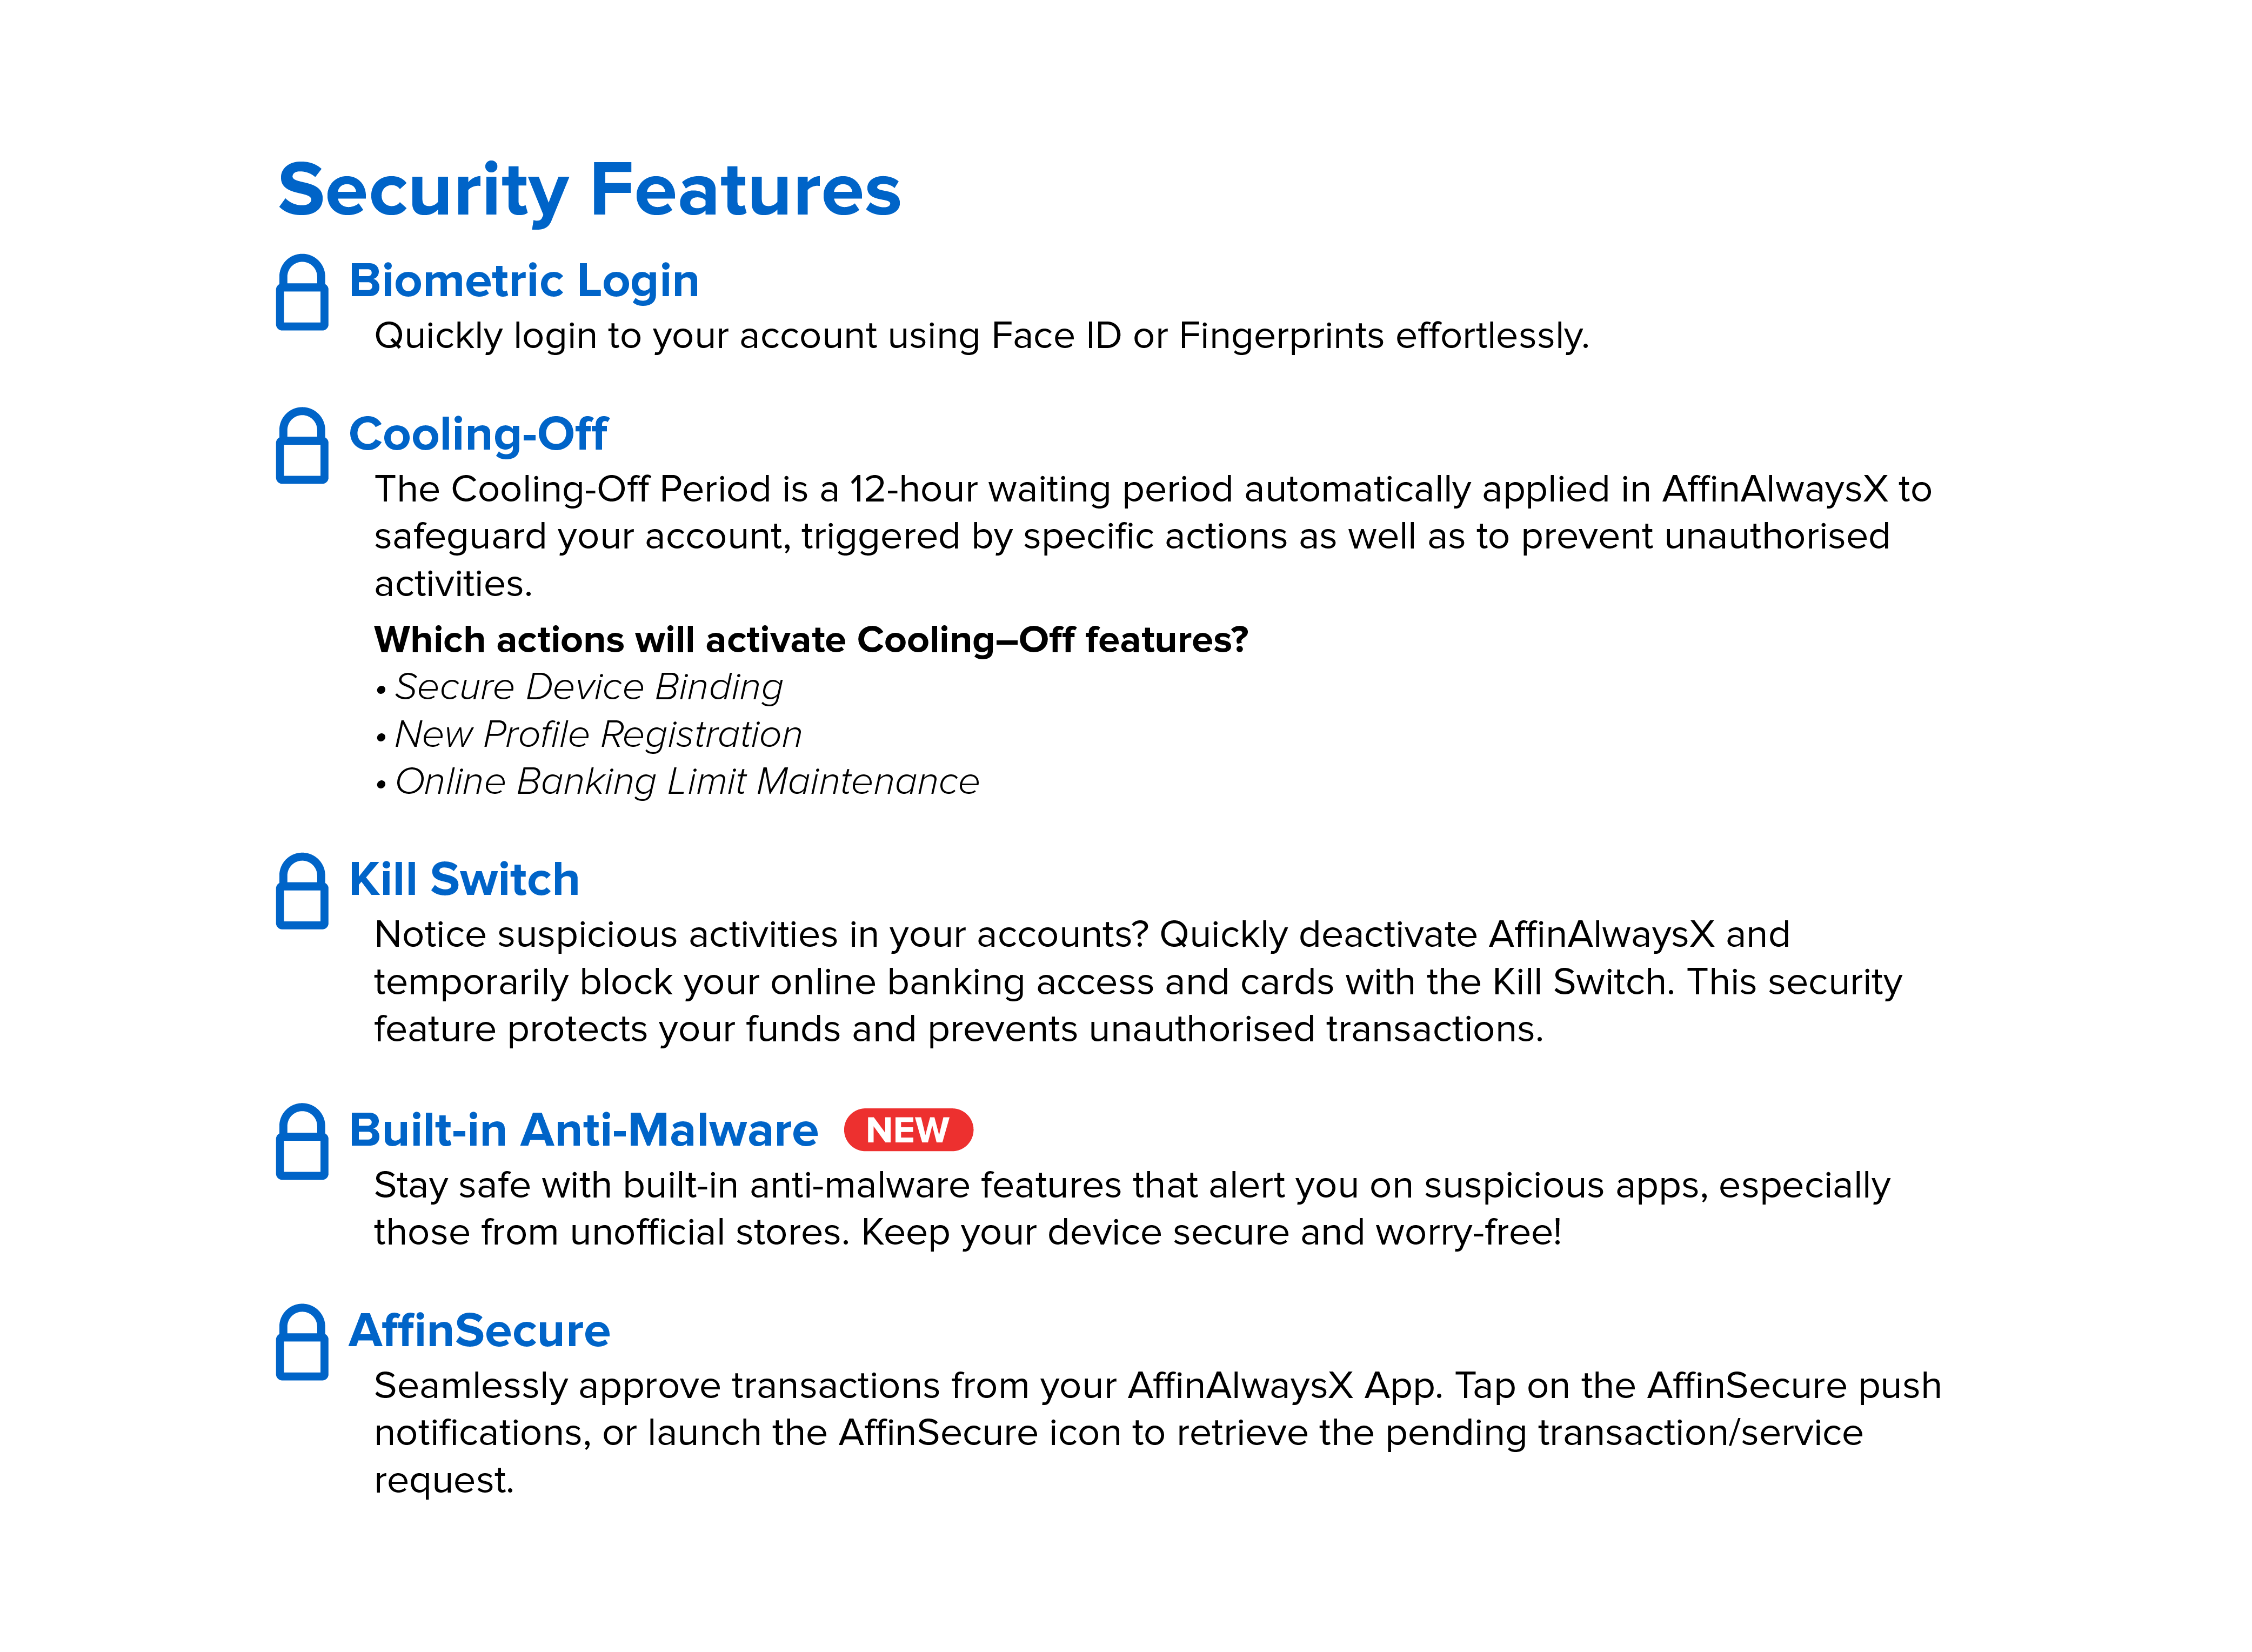Viewport: 2252px width, 1652px height.
Task: Select the AffinSecure heading
Action: click(x=480, y=1331)
